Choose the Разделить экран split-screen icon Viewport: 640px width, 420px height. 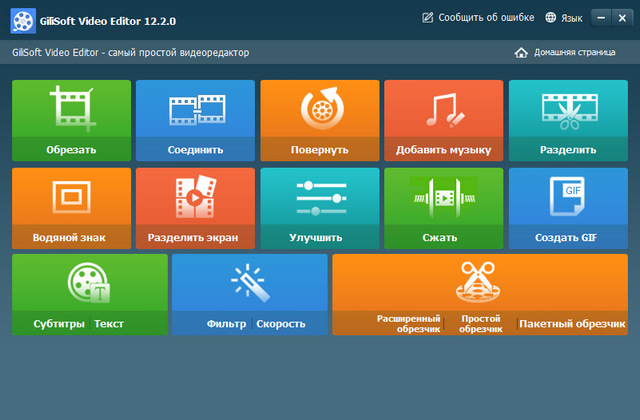[195, 196]
